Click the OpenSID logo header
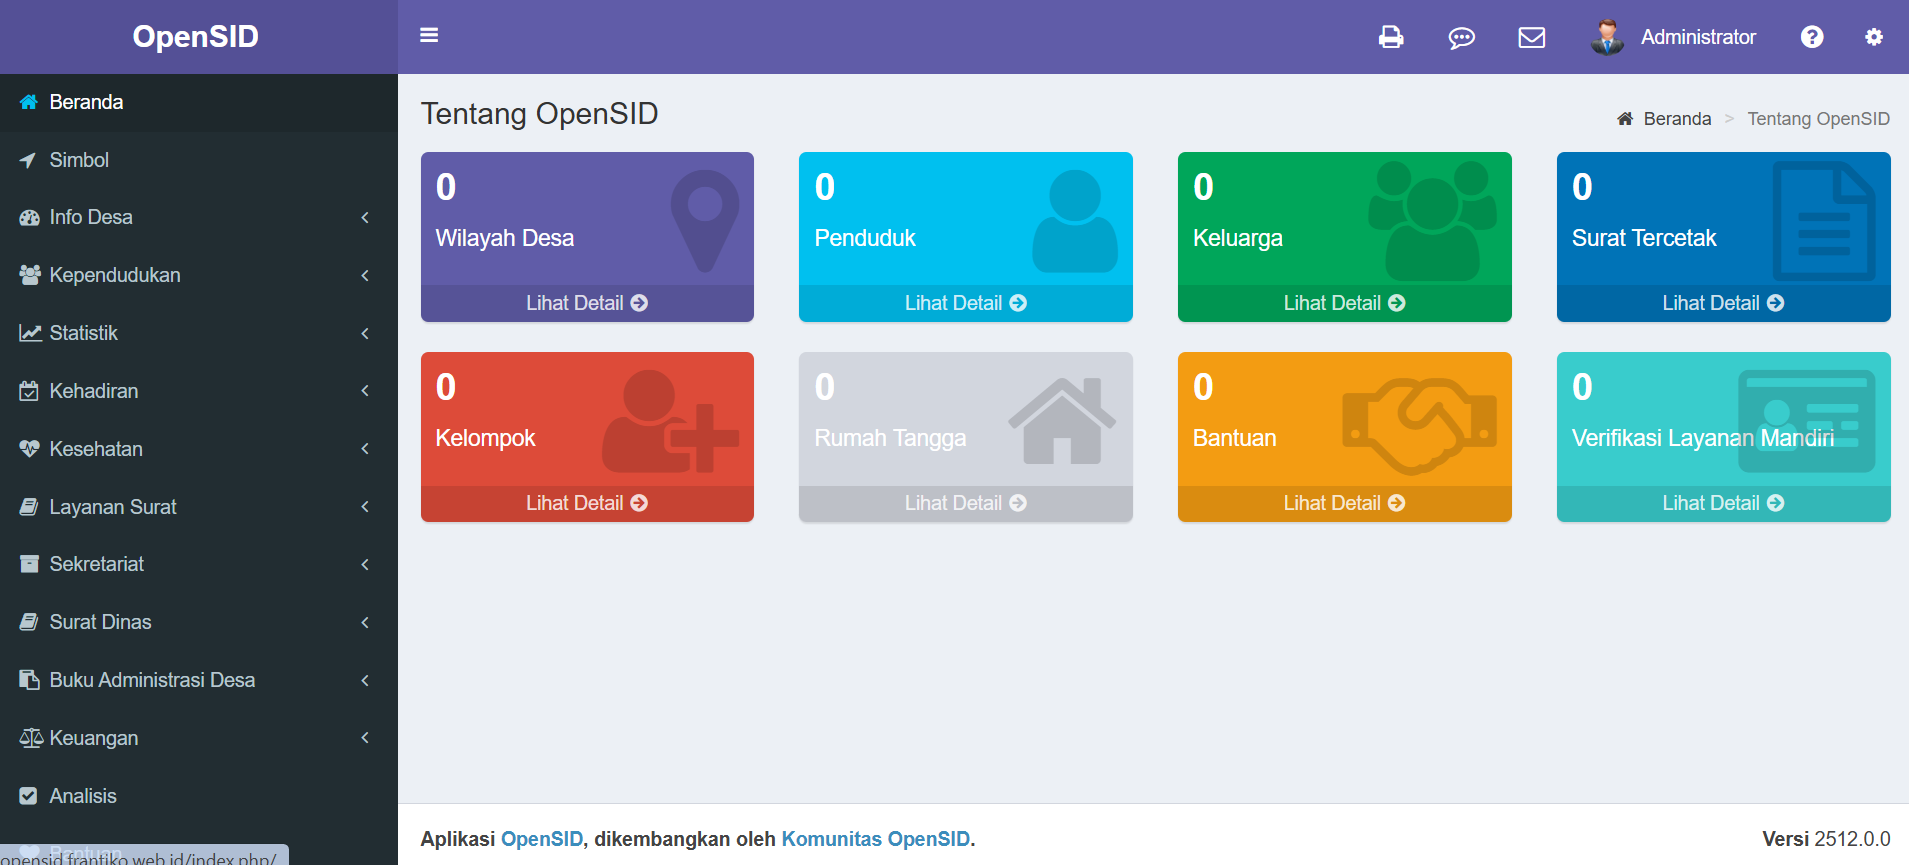Image resolution: width=1909 pixels, height=865 pixels. (x=196, y=36)
